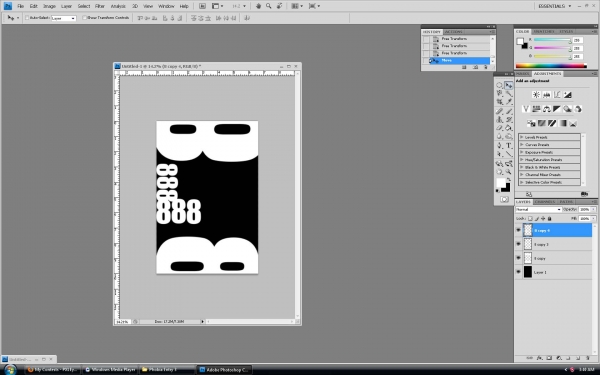Click the Quick Mask mode button
Image resolution: width=600 pixels, height=375 pixels.
(x=504, y=199)
